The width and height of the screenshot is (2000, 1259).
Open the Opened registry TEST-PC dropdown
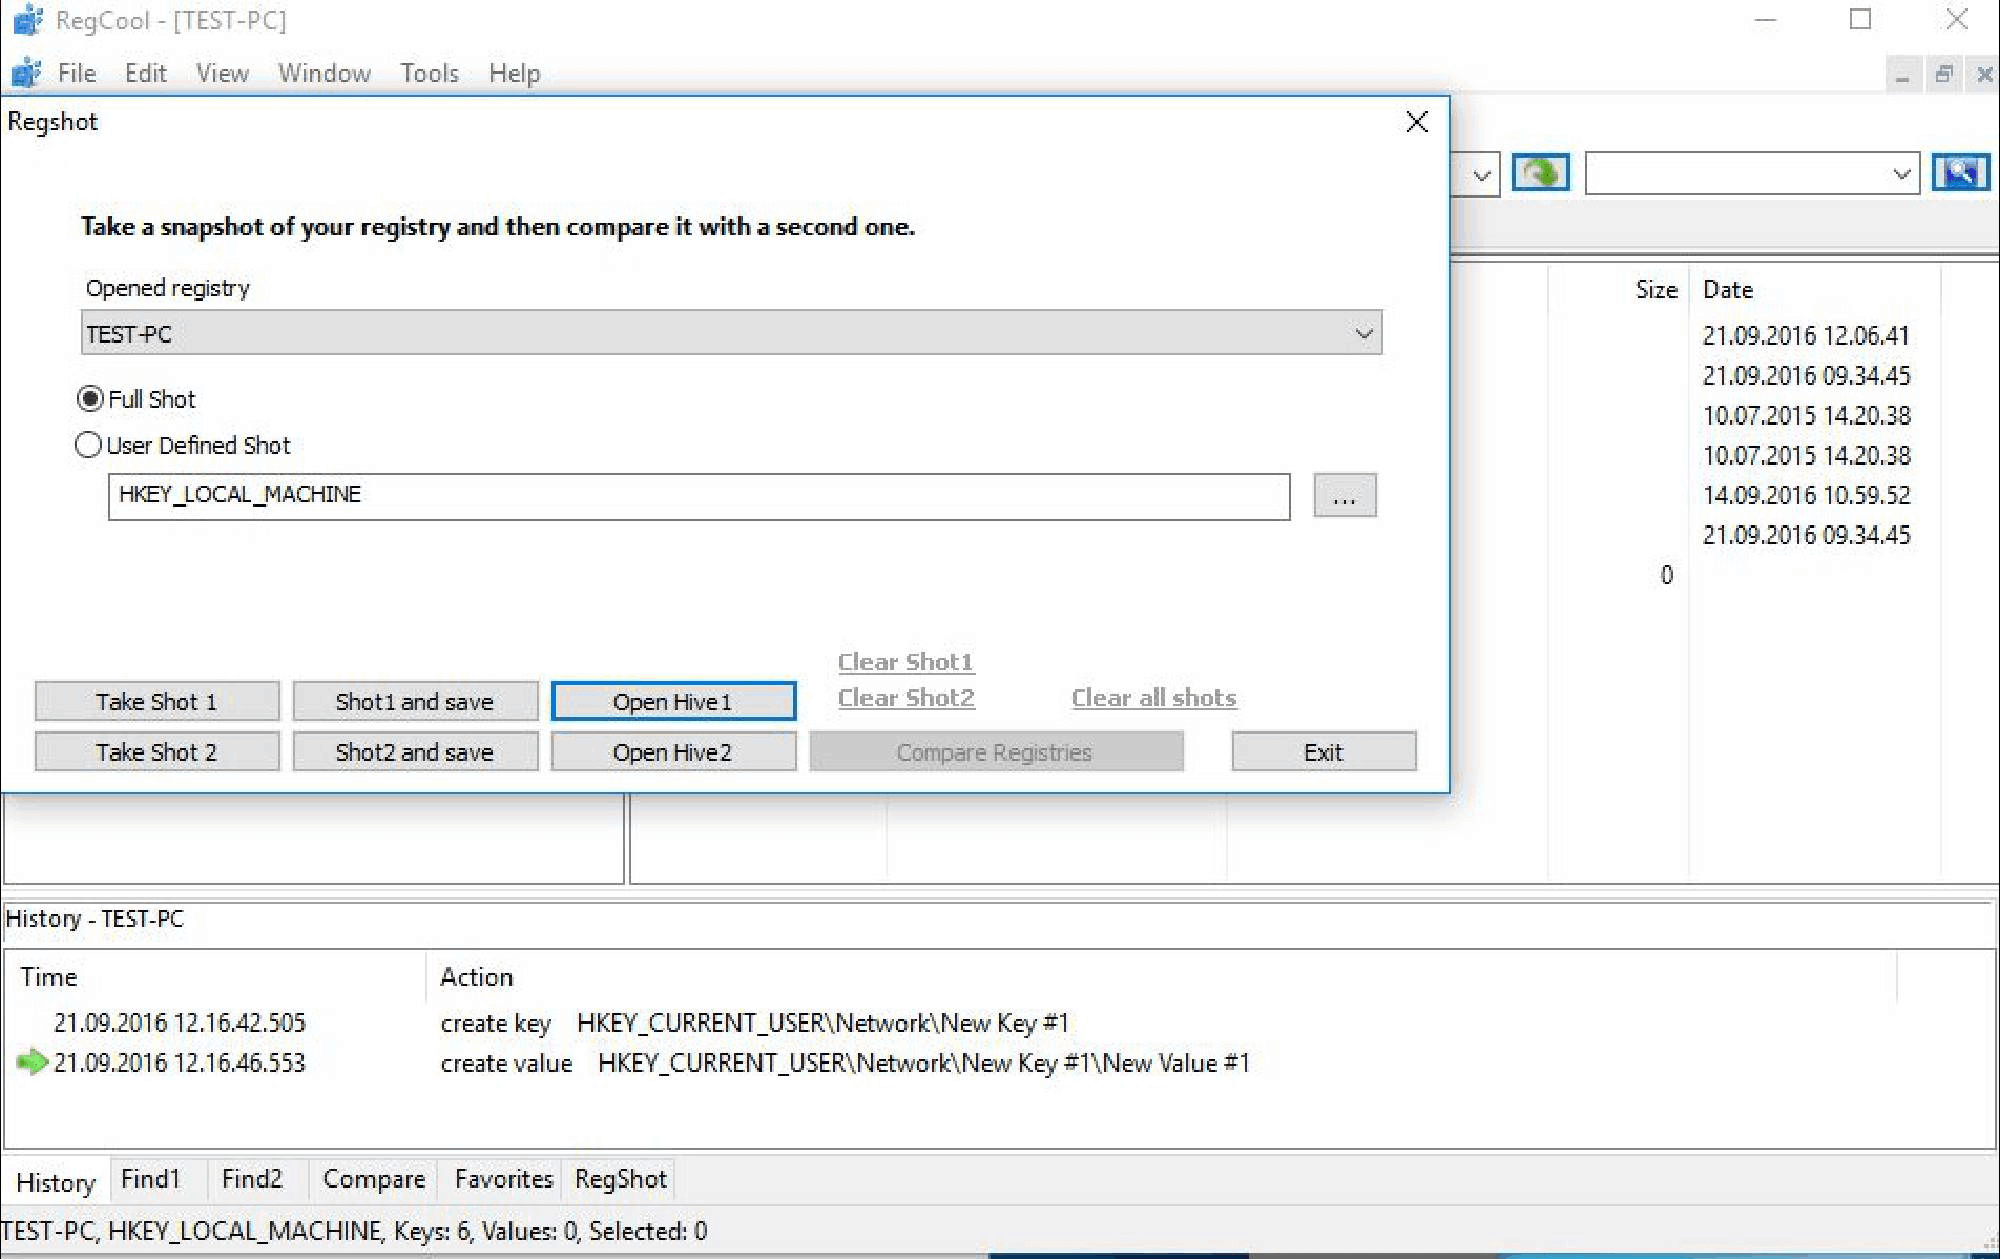1363,333
